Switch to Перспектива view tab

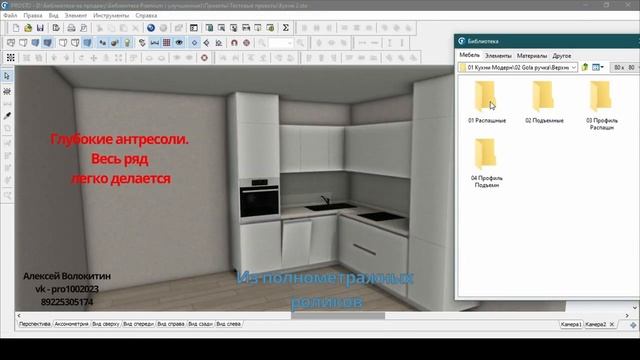35,324
